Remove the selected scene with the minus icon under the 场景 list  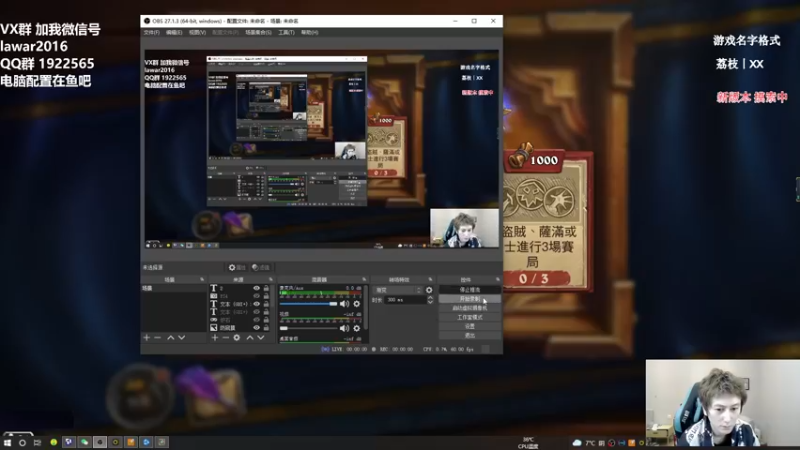click(158, 338)
